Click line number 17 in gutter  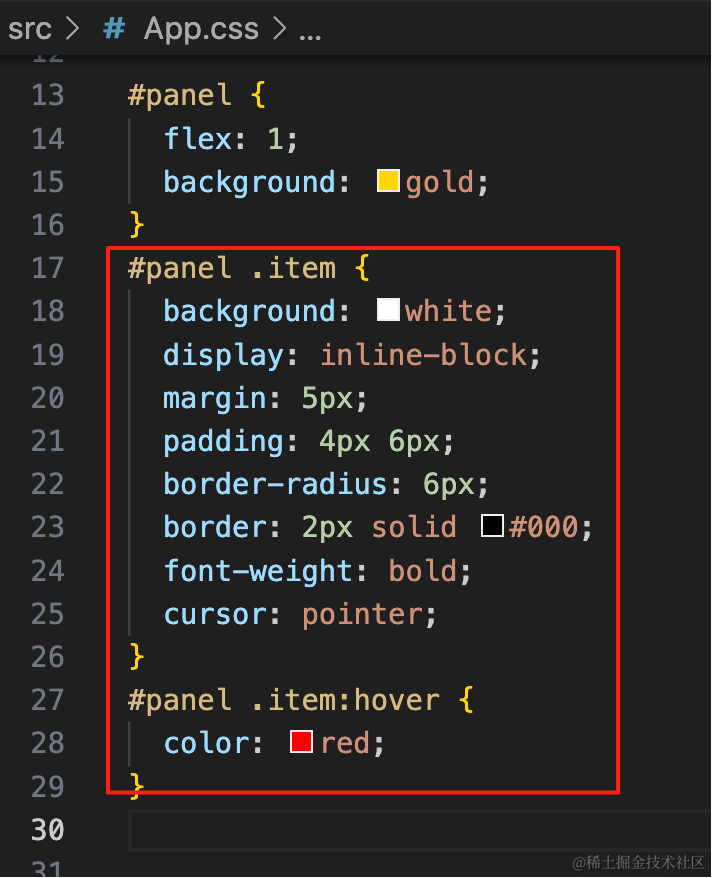click(48, 268)
